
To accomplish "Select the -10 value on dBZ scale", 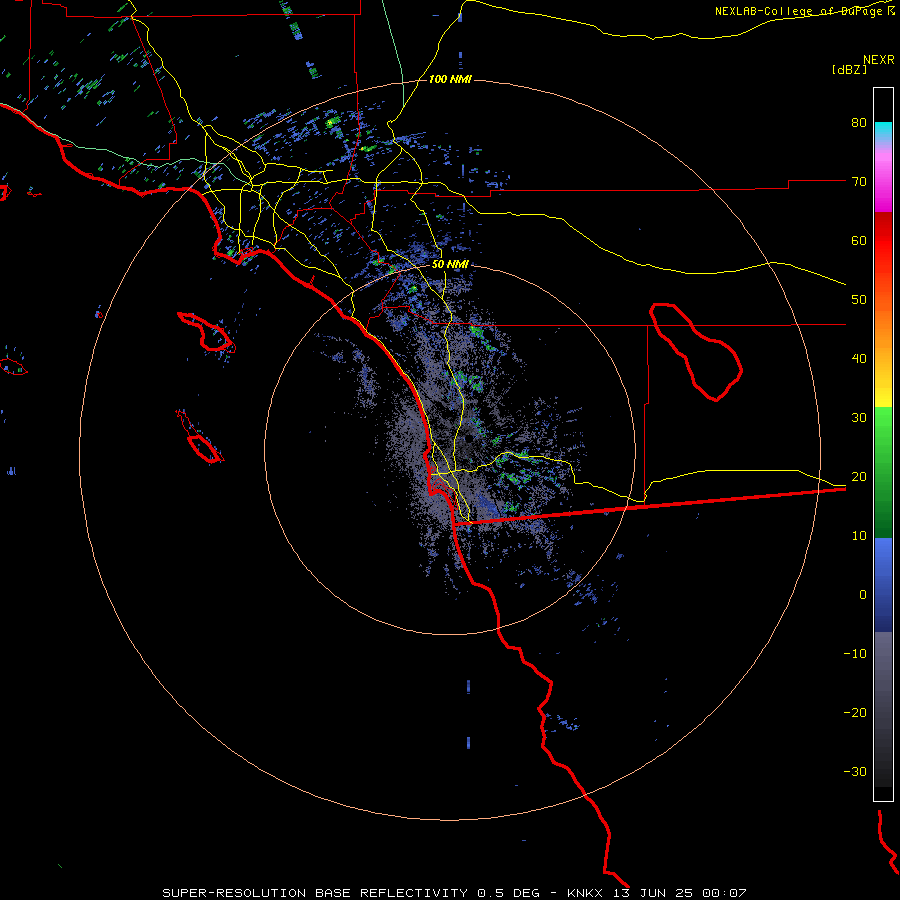I will click(x=855, y=655).
